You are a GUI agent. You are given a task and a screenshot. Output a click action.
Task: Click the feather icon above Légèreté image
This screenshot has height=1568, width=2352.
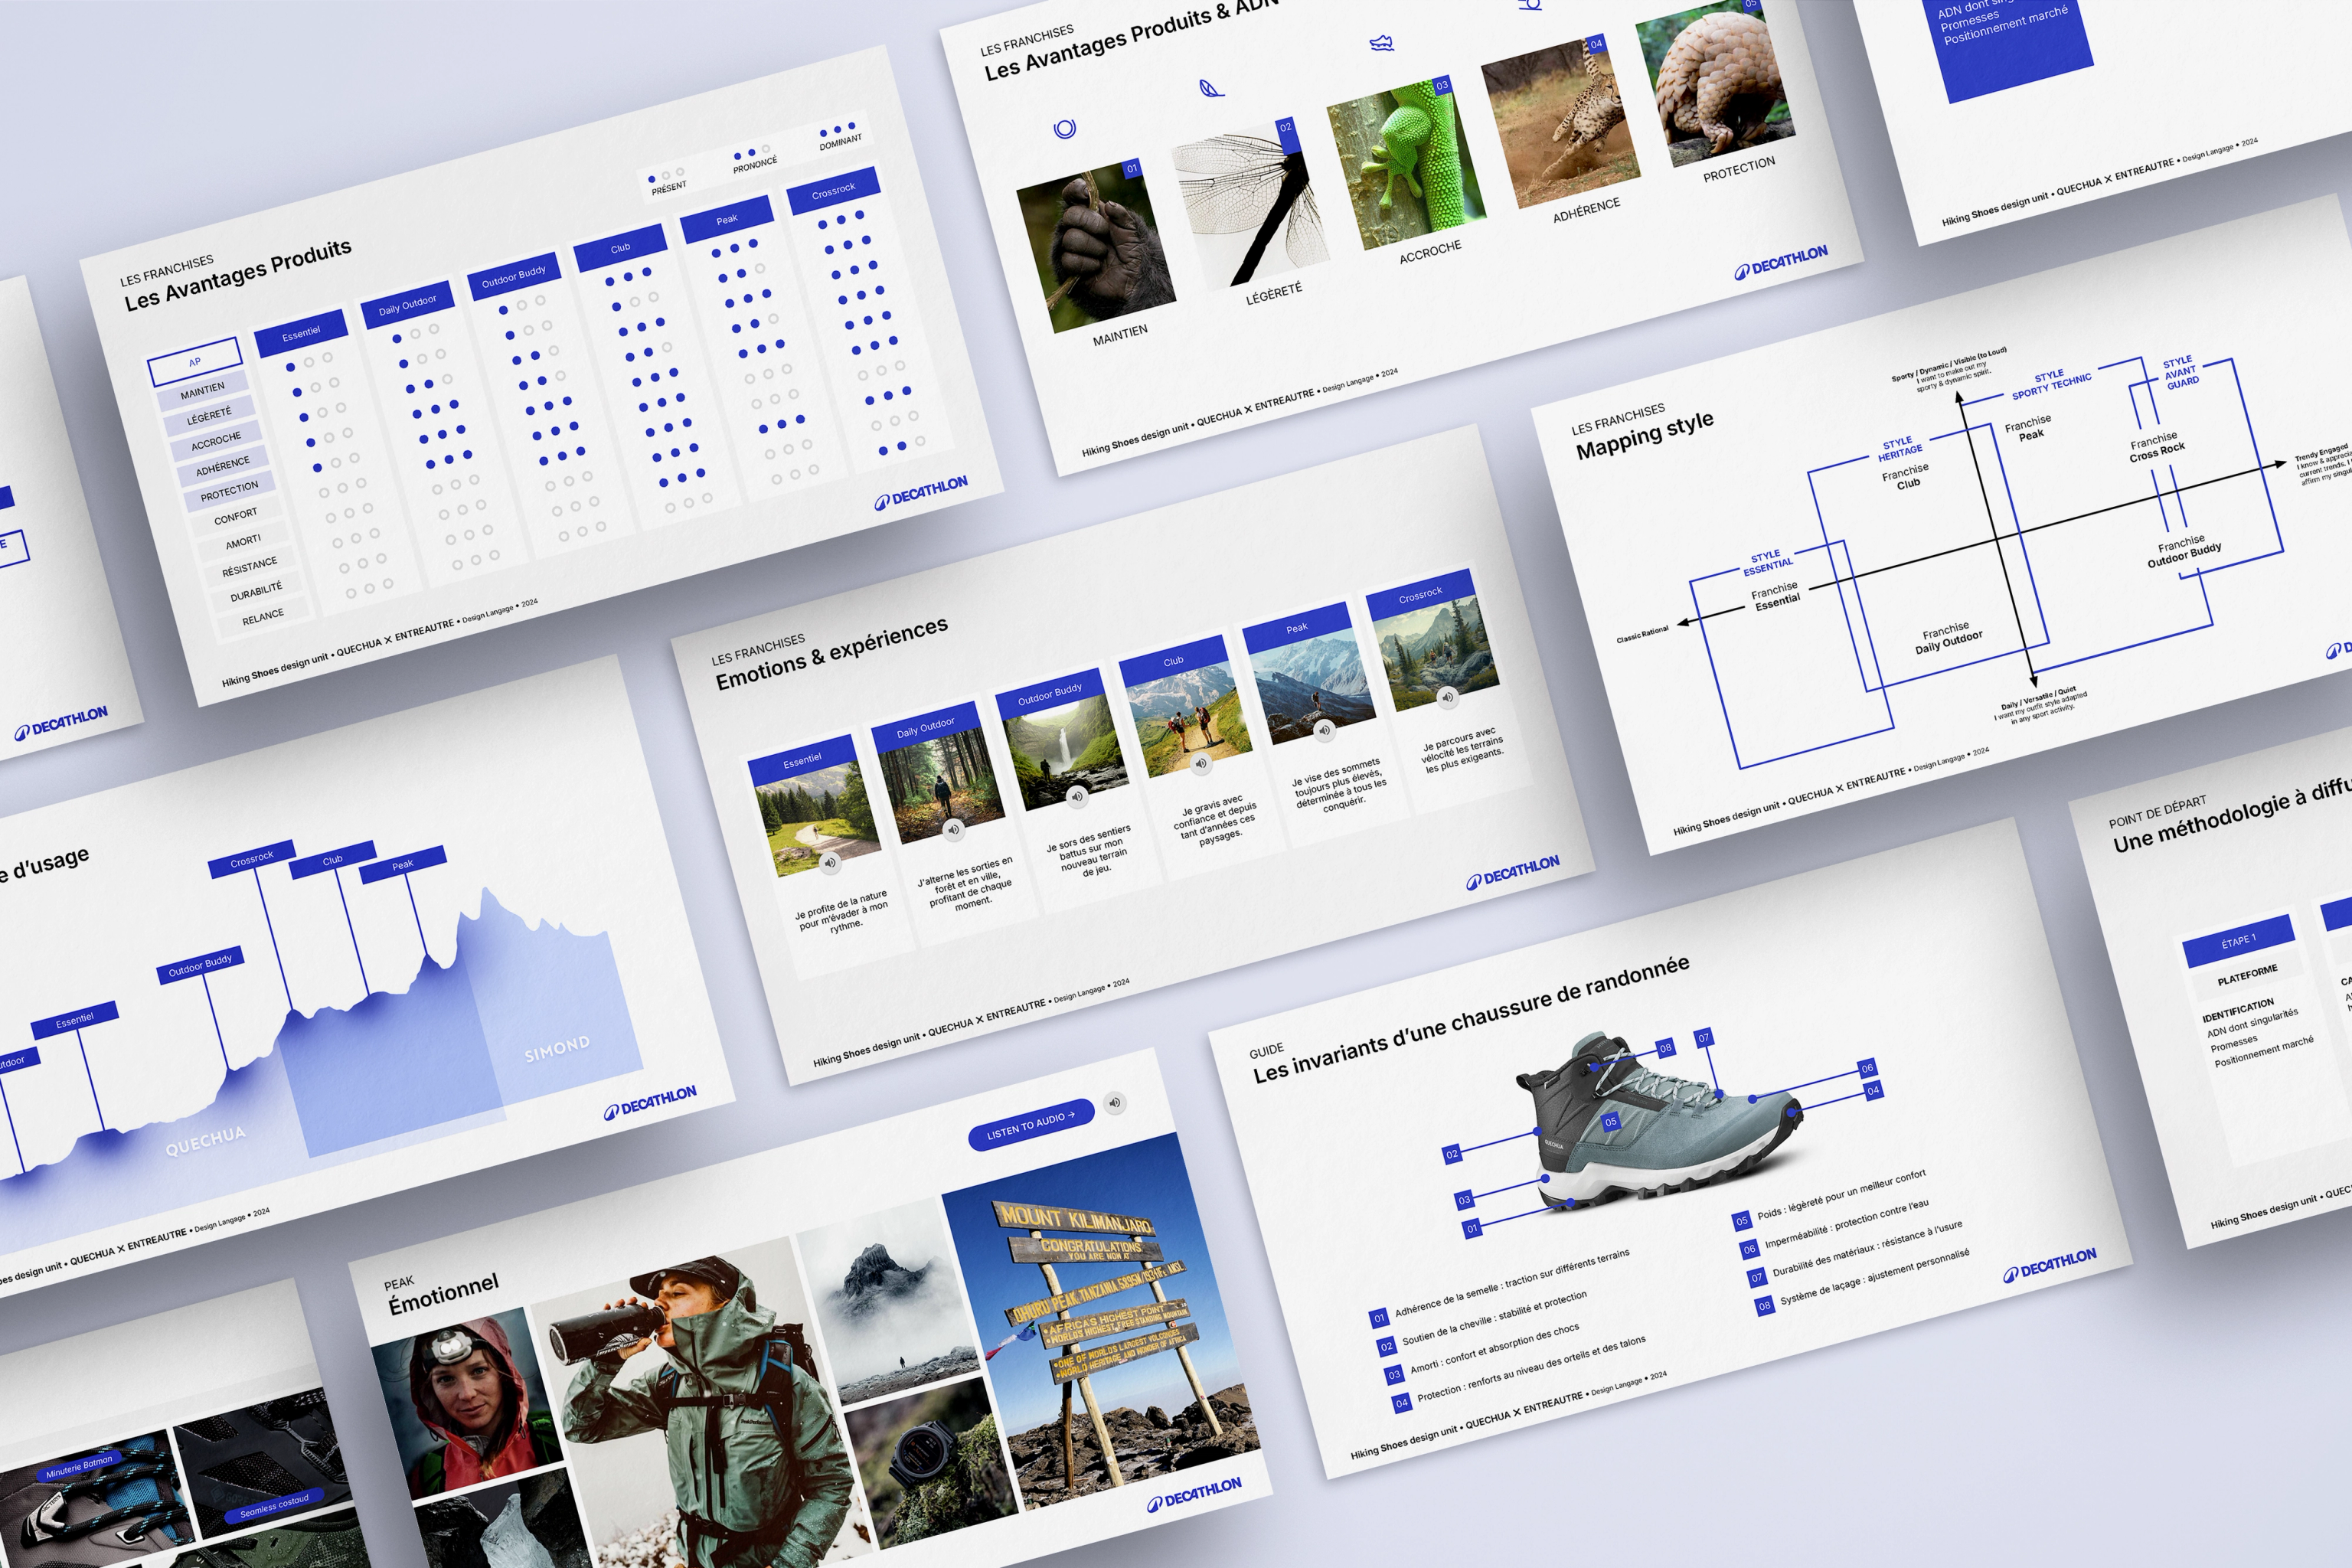[1211, 88]
